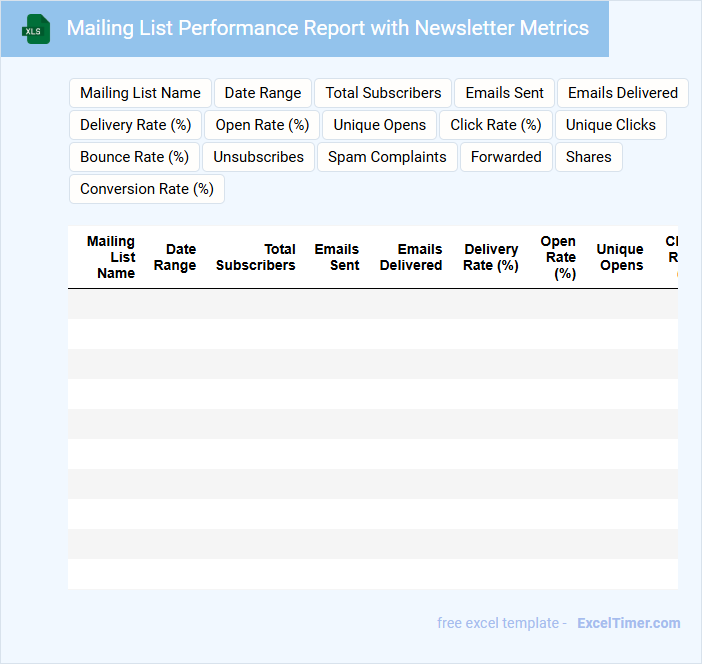Open the ExcelTimer.com link

pos(628,623)
